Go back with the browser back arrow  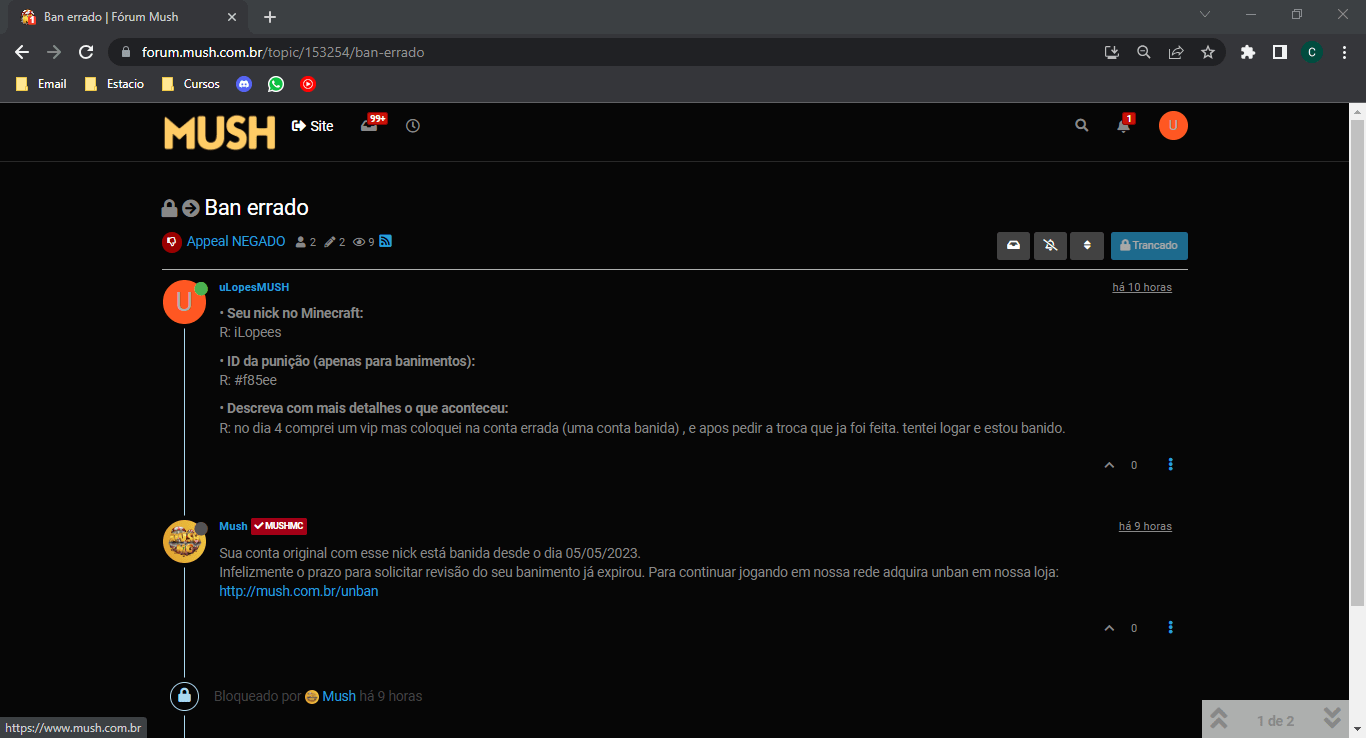pos(22,52)
